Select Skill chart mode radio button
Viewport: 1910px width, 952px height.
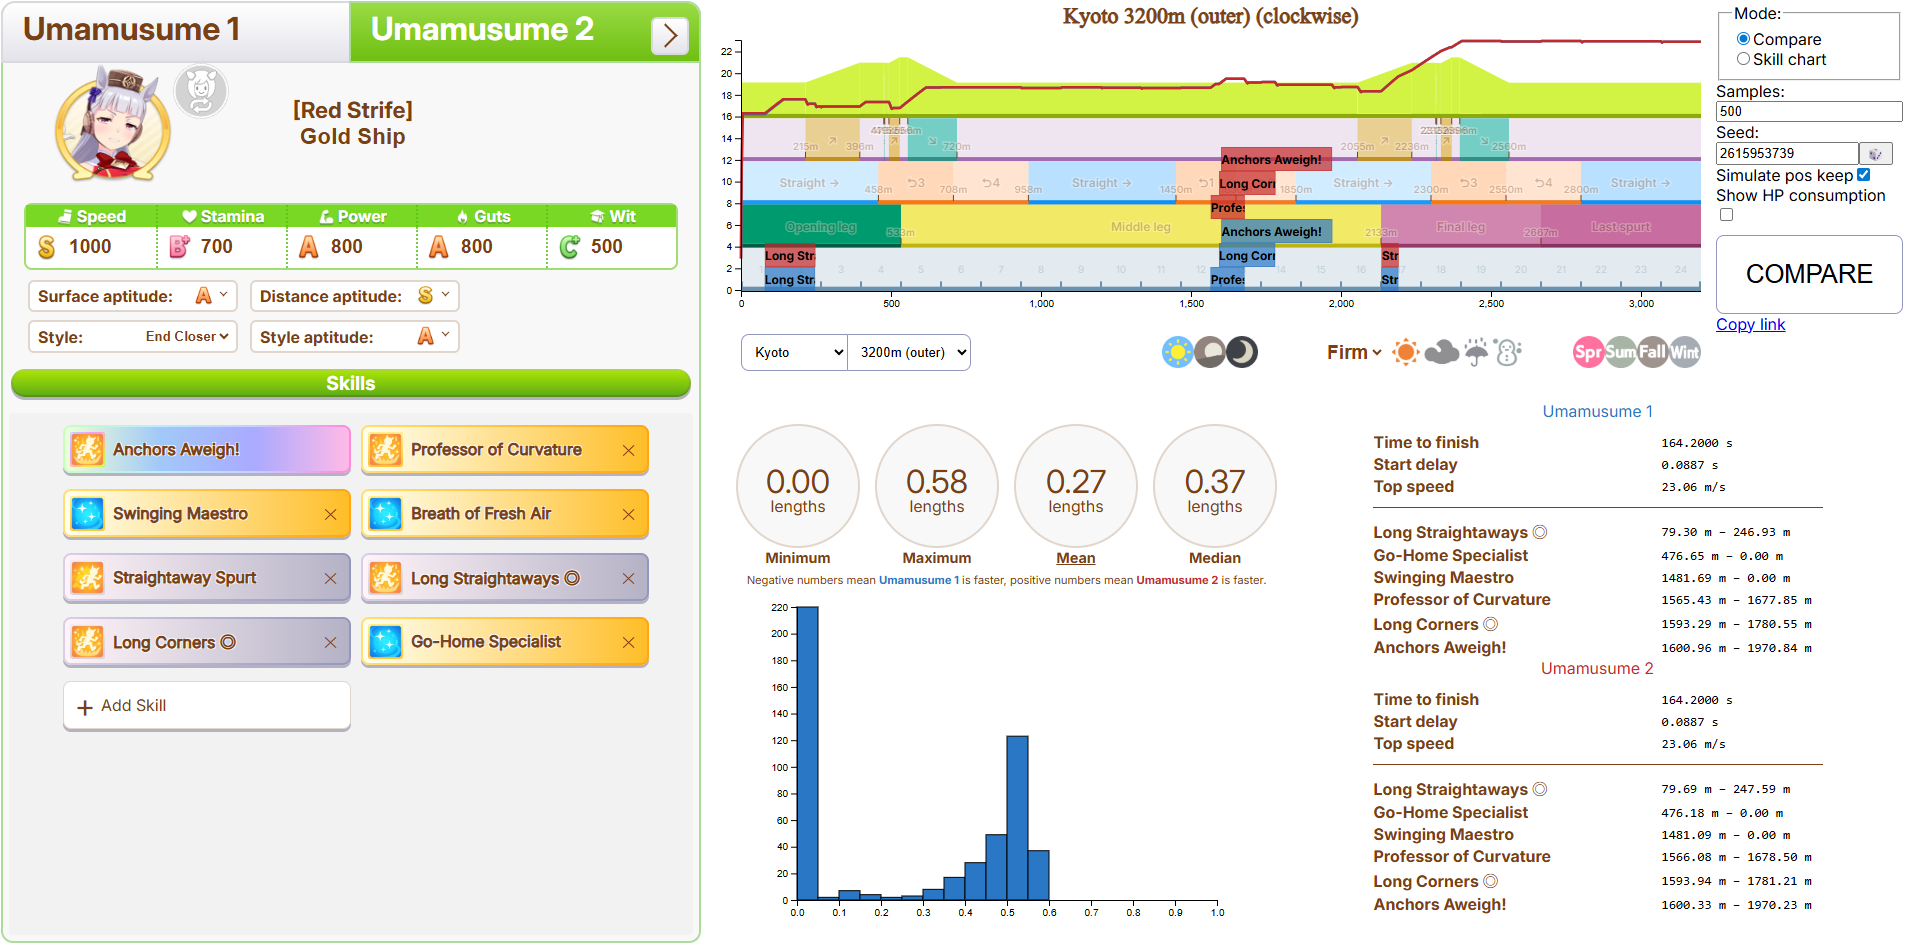[x=1743, y=59]
